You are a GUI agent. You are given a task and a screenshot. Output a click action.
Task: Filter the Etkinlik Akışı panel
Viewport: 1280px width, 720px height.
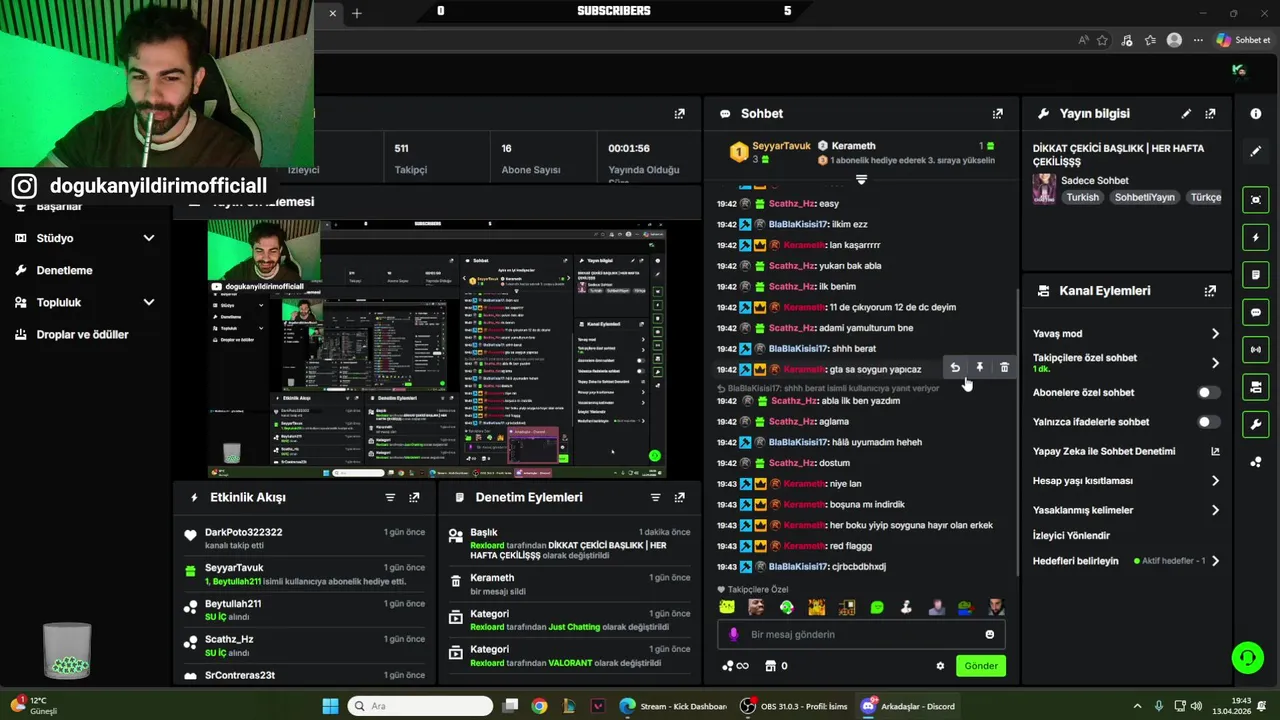pos(390,497)
